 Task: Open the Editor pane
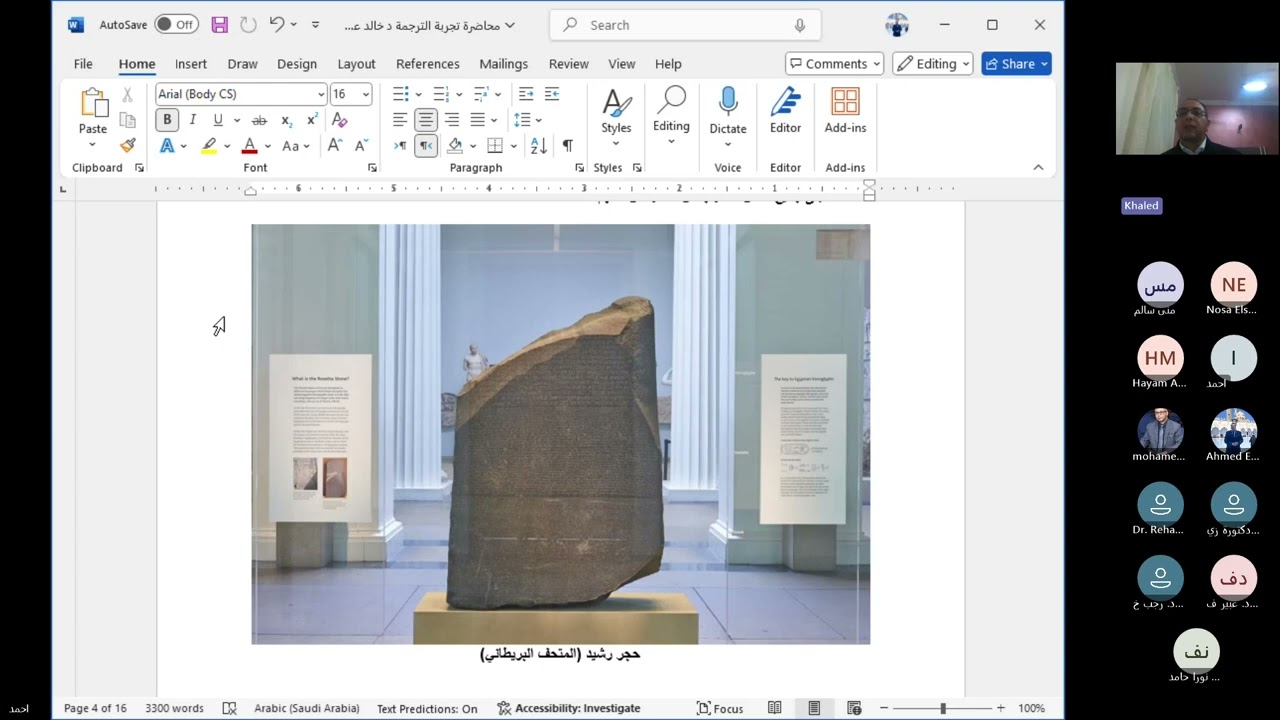point(785,111)
